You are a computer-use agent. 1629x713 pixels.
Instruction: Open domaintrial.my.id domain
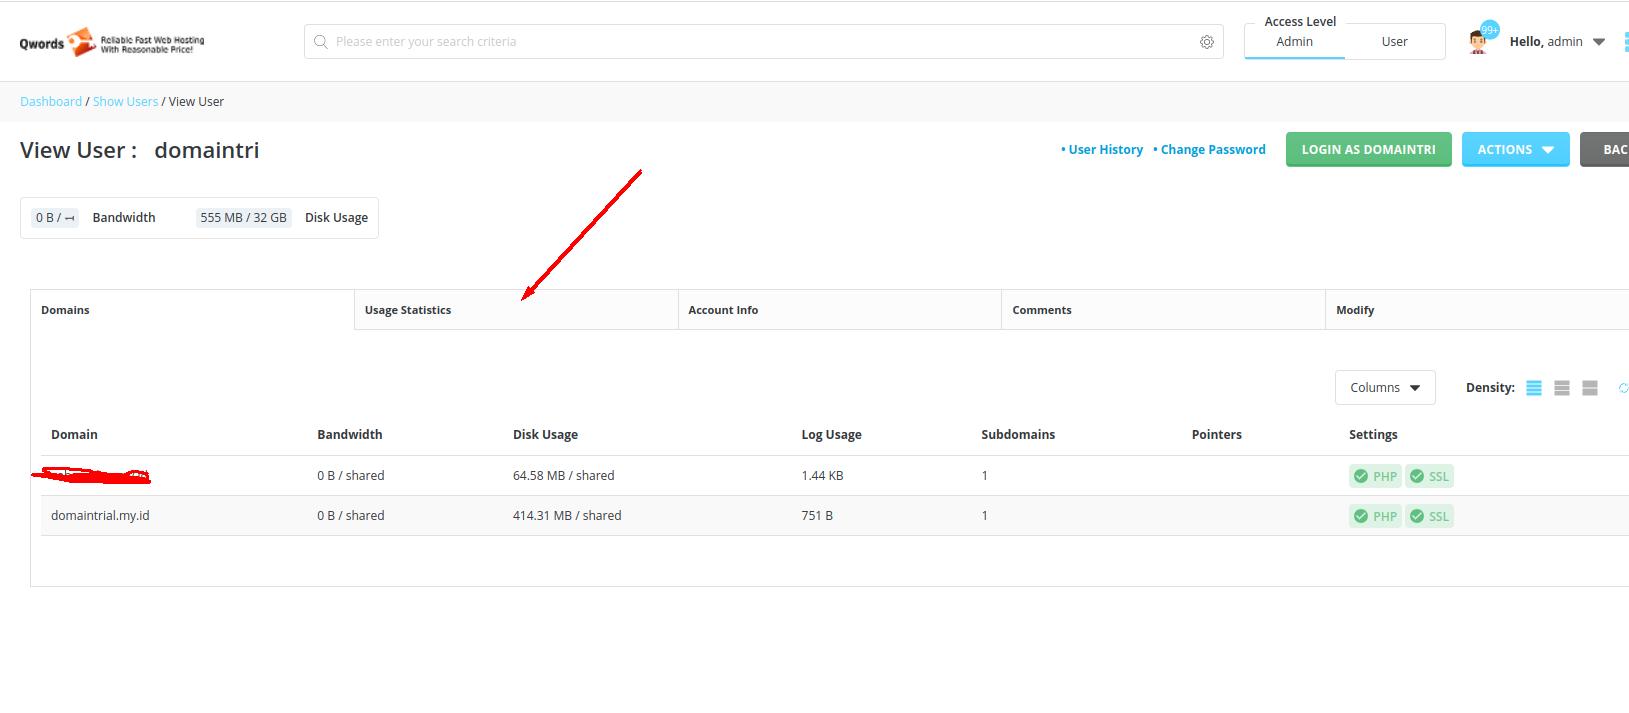point(100,515)
